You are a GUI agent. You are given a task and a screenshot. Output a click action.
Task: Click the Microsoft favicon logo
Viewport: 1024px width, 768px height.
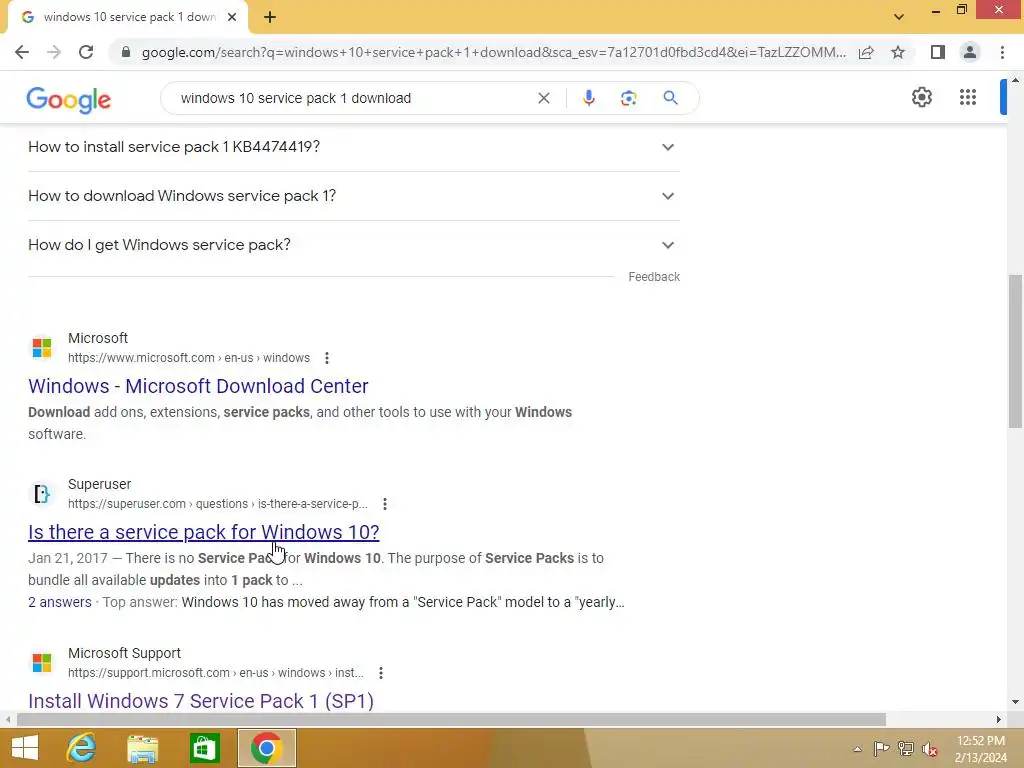click(42, 347)
